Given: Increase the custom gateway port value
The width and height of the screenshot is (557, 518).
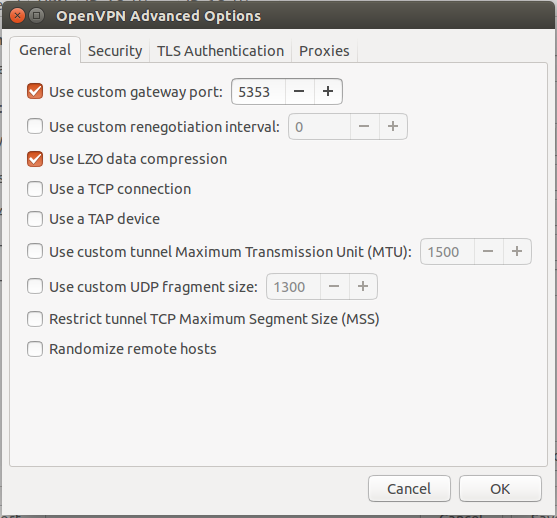Looking at the screenshot, I should (x=328, y=92).
